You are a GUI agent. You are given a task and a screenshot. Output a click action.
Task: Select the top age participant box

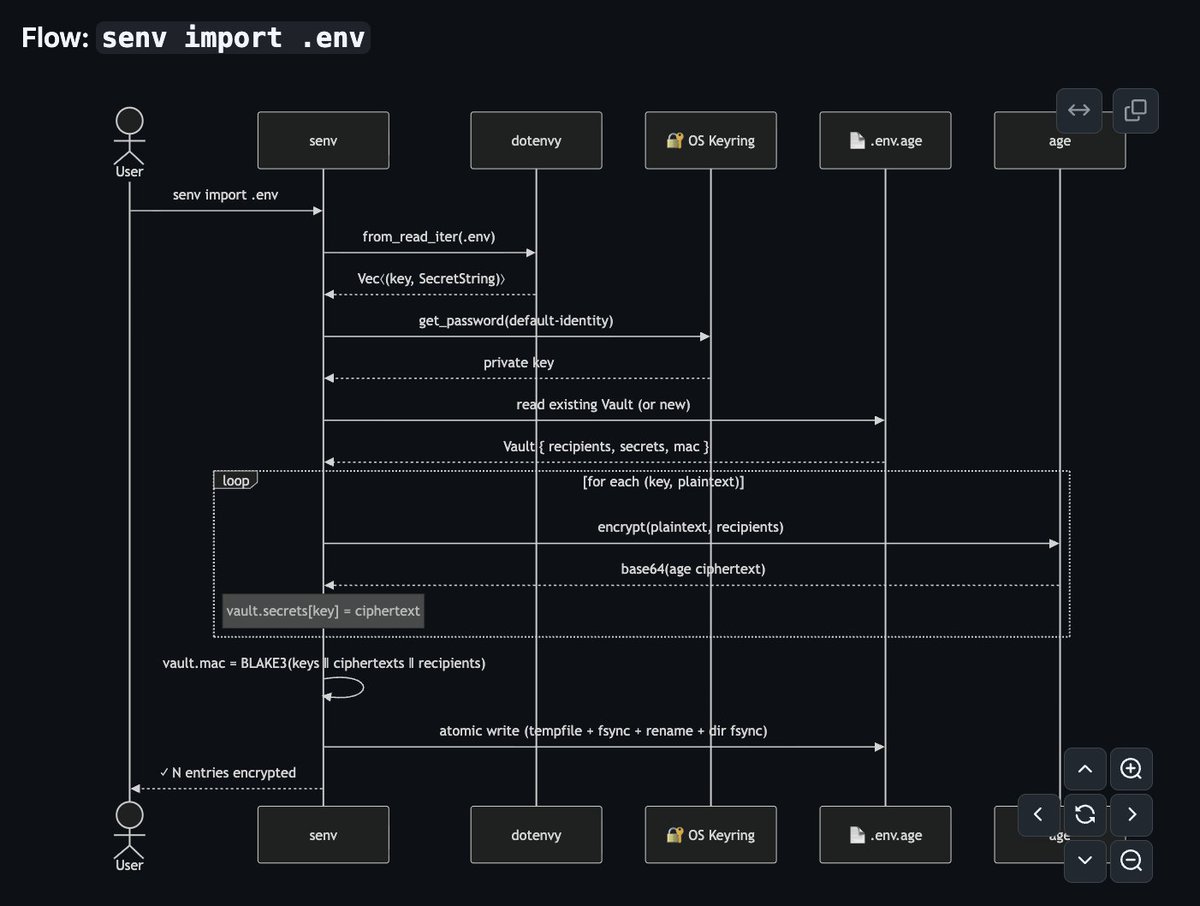pyautogui.click(x=1060, y=140)
